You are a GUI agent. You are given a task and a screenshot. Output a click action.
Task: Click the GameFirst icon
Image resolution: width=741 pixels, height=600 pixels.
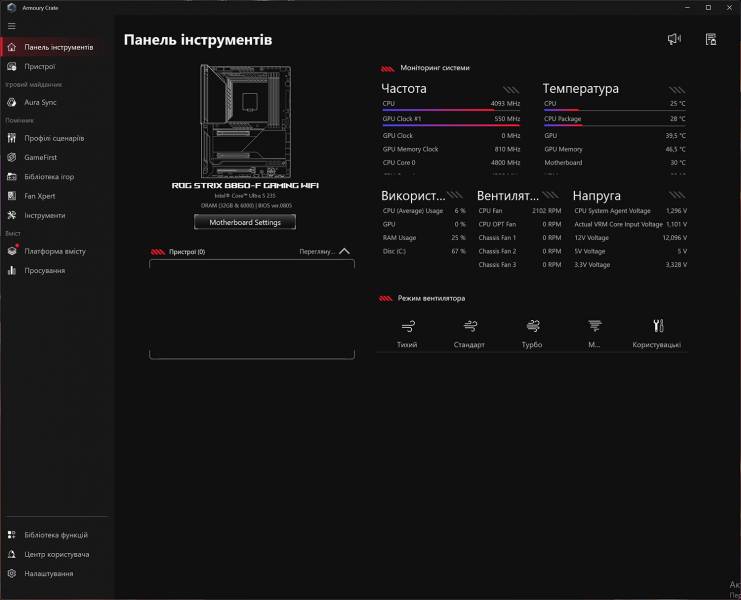point(12,157)
